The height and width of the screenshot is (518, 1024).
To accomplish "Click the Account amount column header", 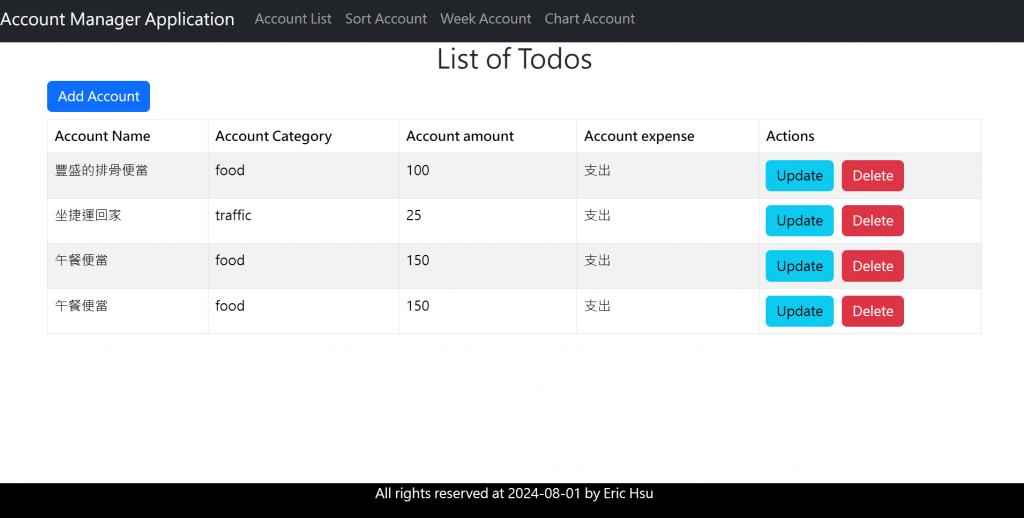I will tap(460, 136).
